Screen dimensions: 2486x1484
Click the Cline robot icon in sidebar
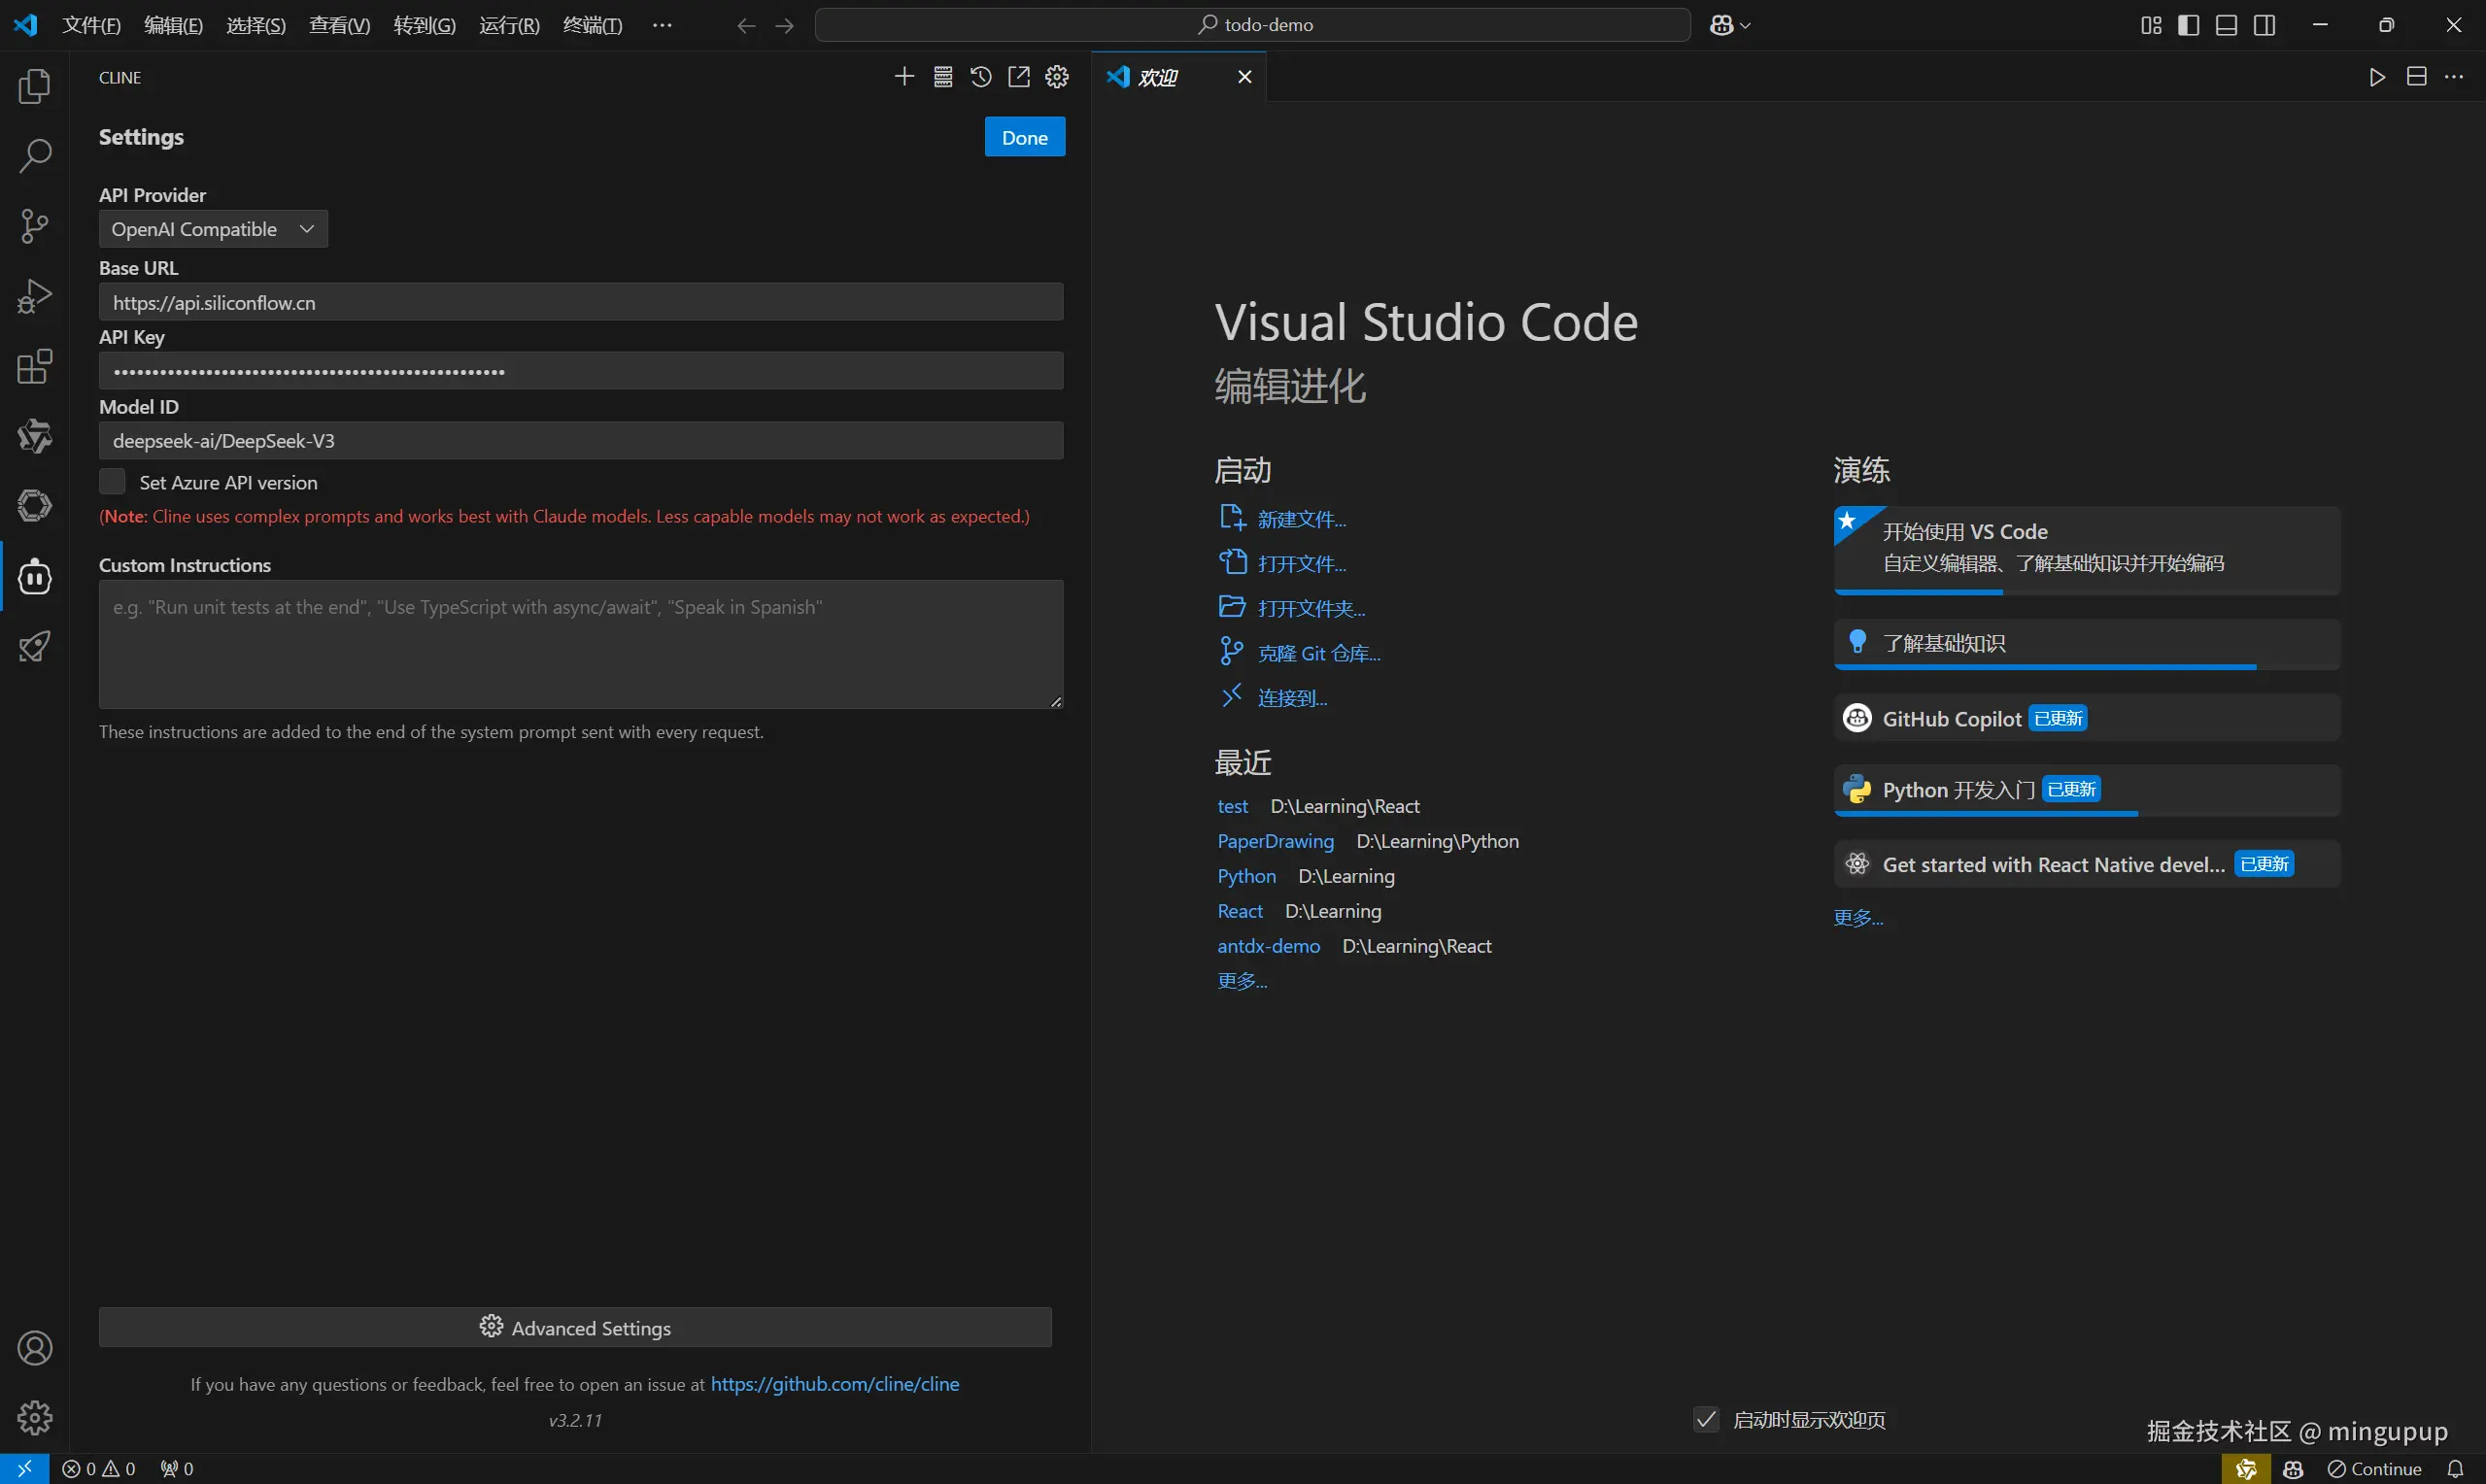[34, 577]
